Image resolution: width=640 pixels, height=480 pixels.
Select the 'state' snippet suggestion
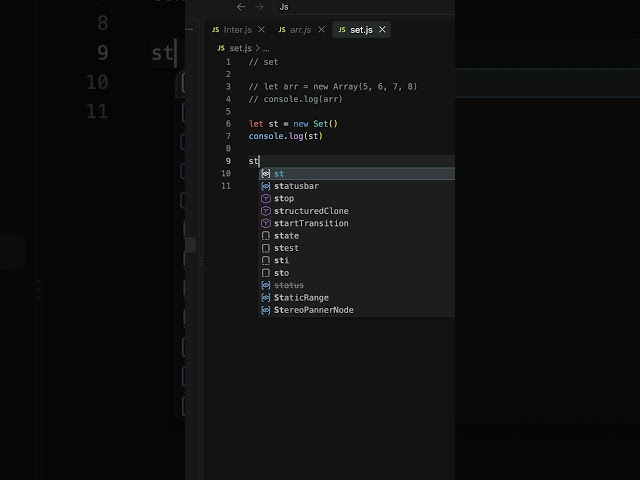[357, 236]
